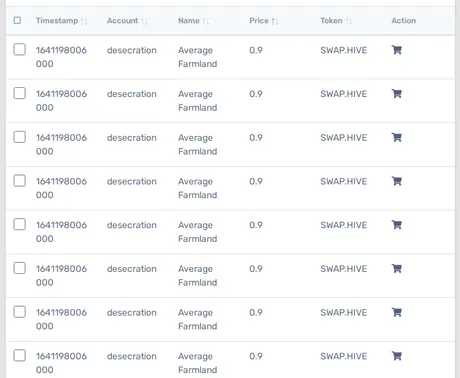The height and width of the screenshot is (378, 460).
Task: Click Average Farmland name in third row
Action: point(198,144)
